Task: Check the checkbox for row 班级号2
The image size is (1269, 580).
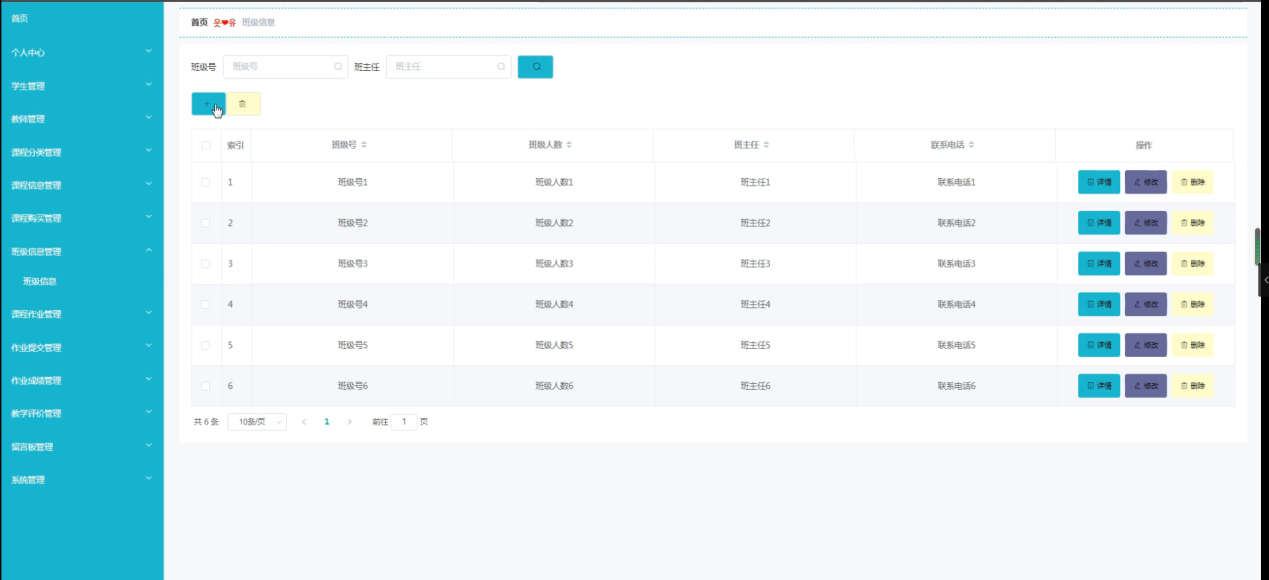Action: [206, 223]
